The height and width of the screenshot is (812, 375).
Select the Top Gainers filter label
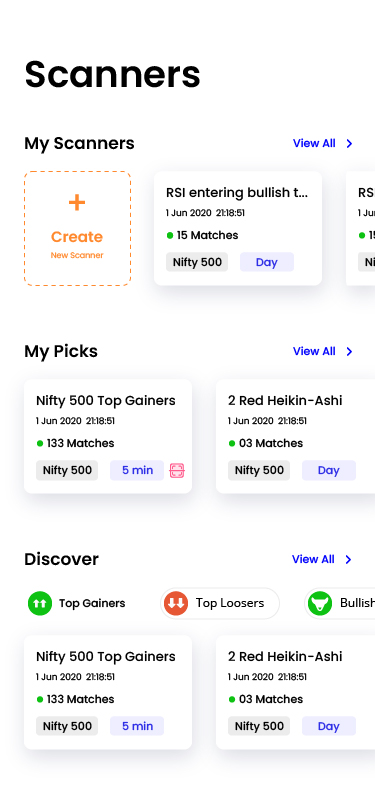coord(92,603)
